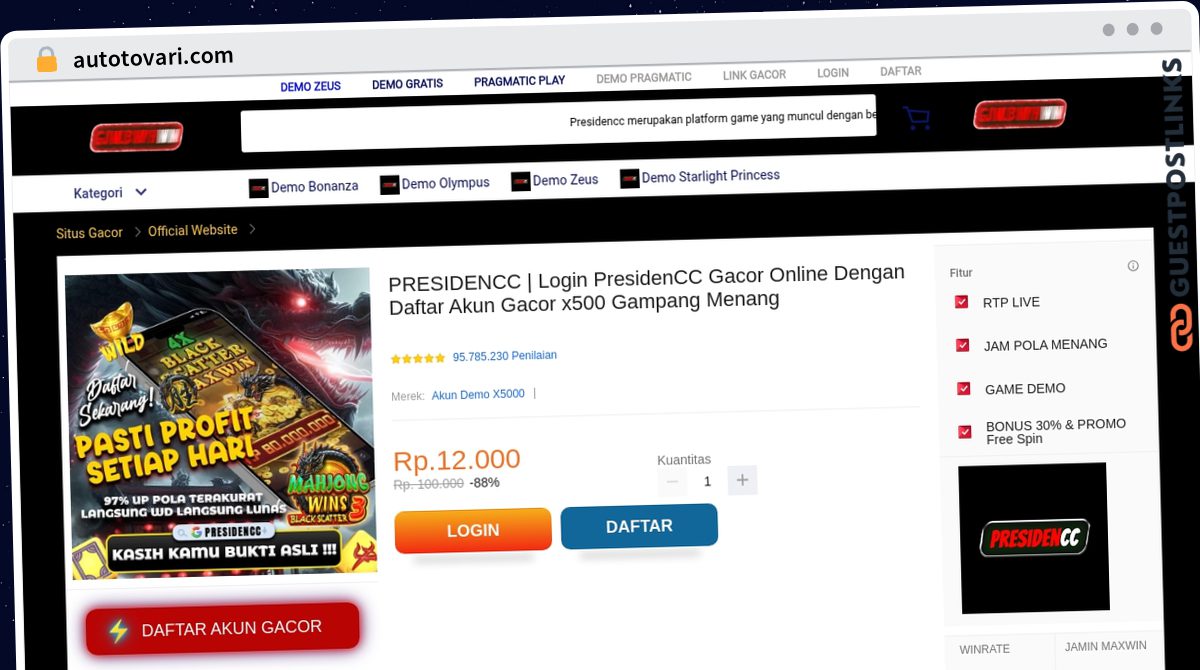Click the red logo in the header left
The height and width of the screenshot is (670, 1200).
click(136, 137)
